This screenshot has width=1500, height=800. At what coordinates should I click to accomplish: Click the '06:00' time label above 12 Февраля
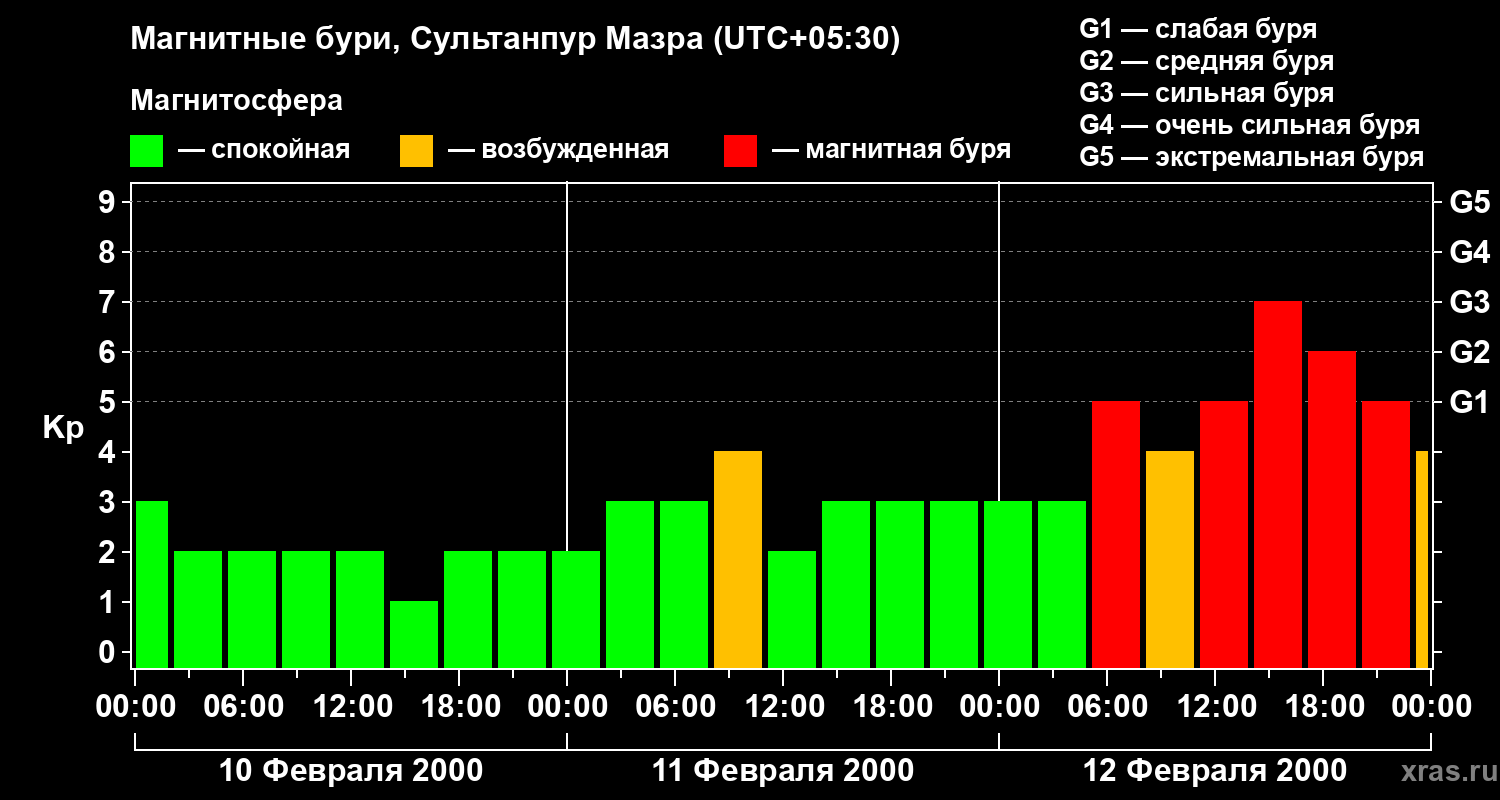click(1107, 706)
